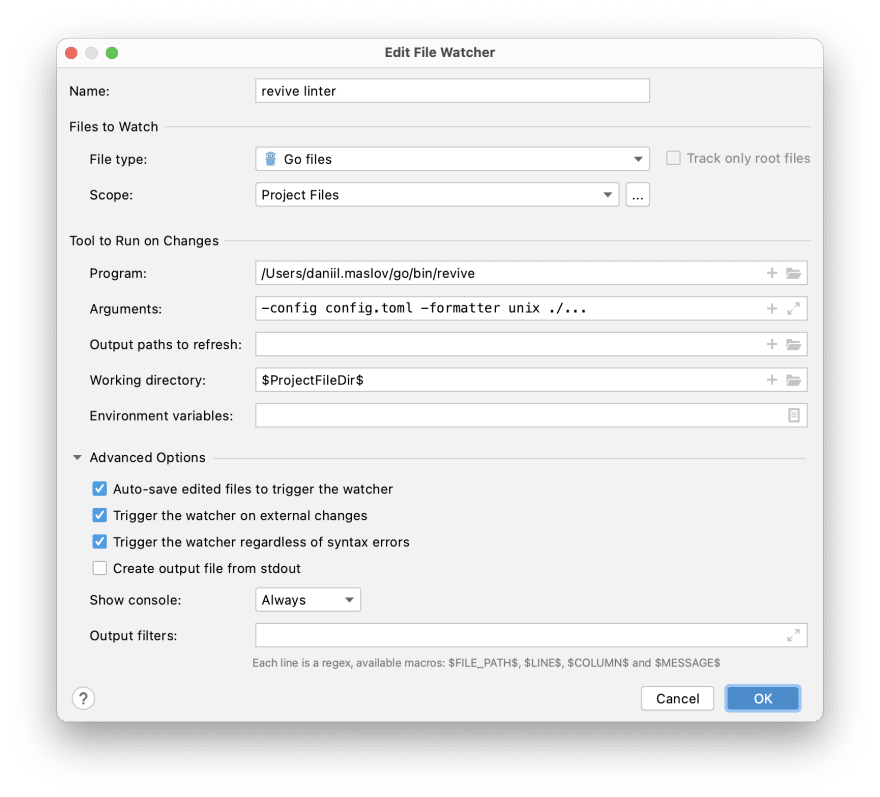Uncheck Auto-save edited files to trigger watcher

tap(99, 489)
